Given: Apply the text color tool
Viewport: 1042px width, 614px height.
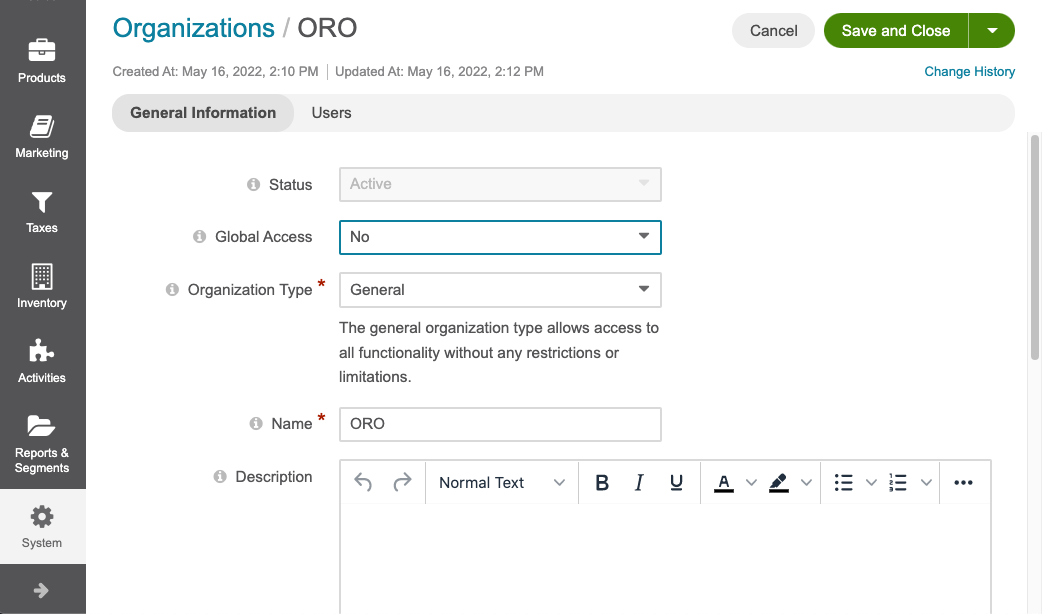Looking at the screenshot, I should pyautogui.click(x=724, y=482).
